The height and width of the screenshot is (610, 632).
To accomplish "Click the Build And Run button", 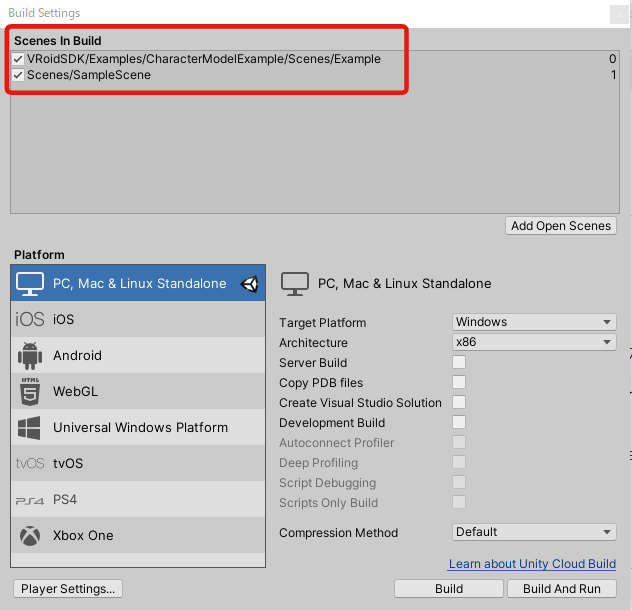I will tap(561, 589).
